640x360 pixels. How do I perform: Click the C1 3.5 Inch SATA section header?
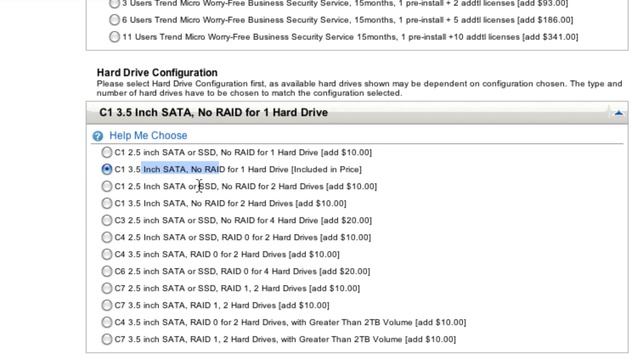point(357,113)
